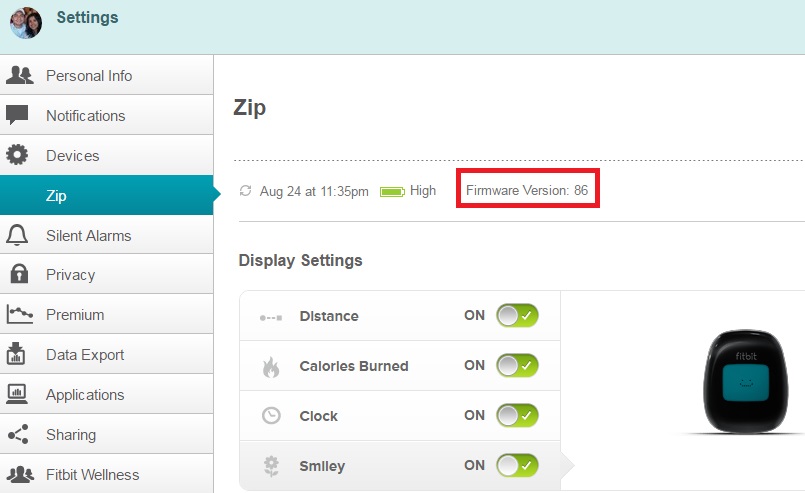This screenshot has width=805, height=493.
Task: Click the Data Export download icon
Action: (x=17, y=354)
